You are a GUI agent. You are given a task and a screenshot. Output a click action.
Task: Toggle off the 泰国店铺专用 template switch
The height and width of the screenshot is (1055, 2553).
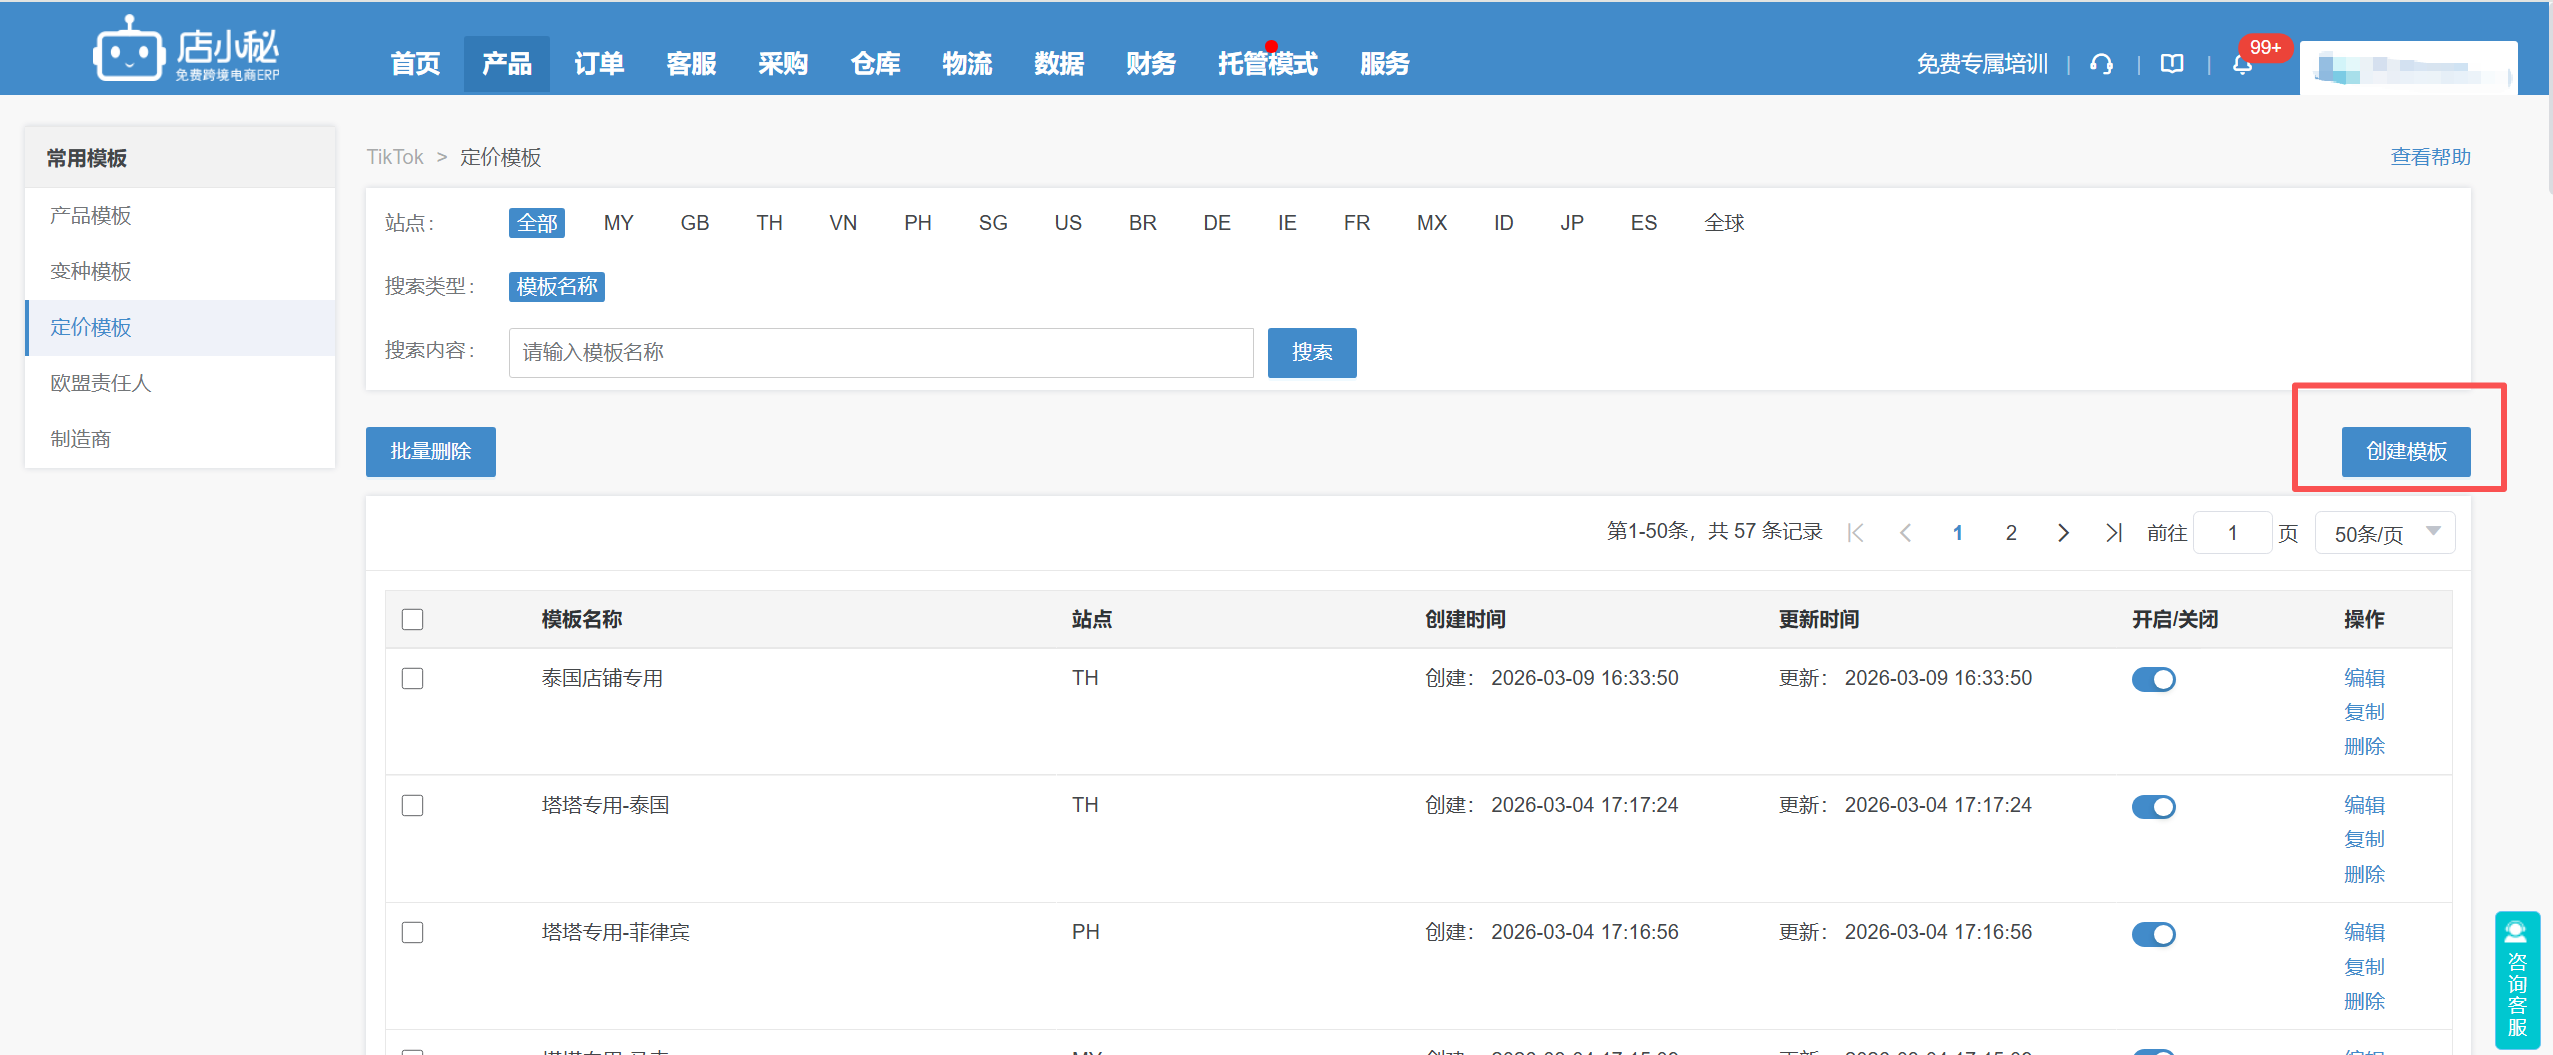(2153, 680)
